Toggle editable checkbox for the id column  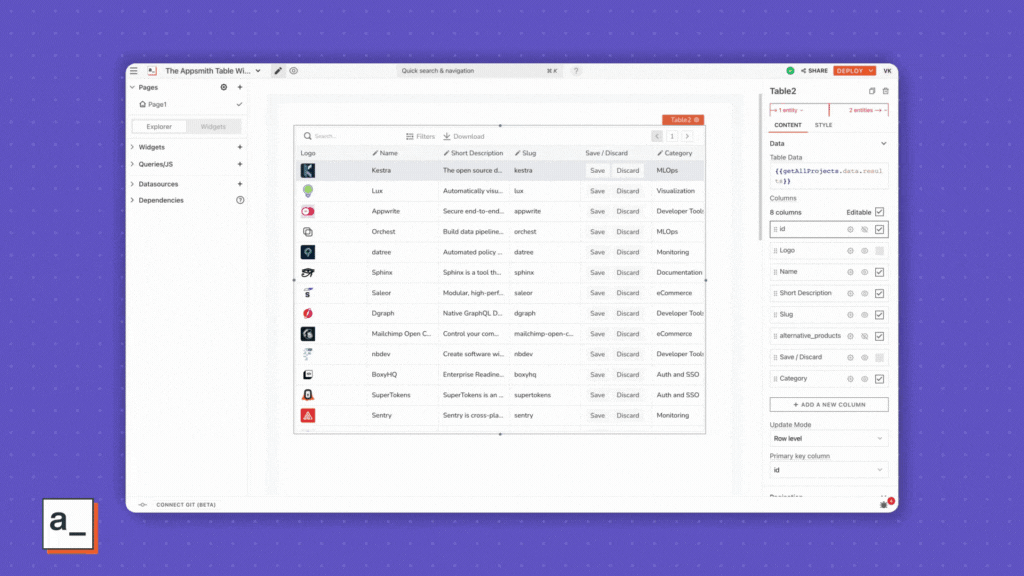880,229
